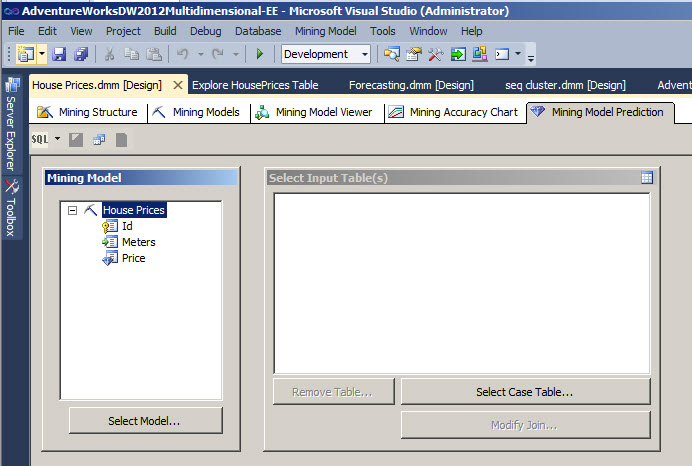692x466 pixels.
Task: Open the New Project dropdown arrow
Action: tap(42, 54)
